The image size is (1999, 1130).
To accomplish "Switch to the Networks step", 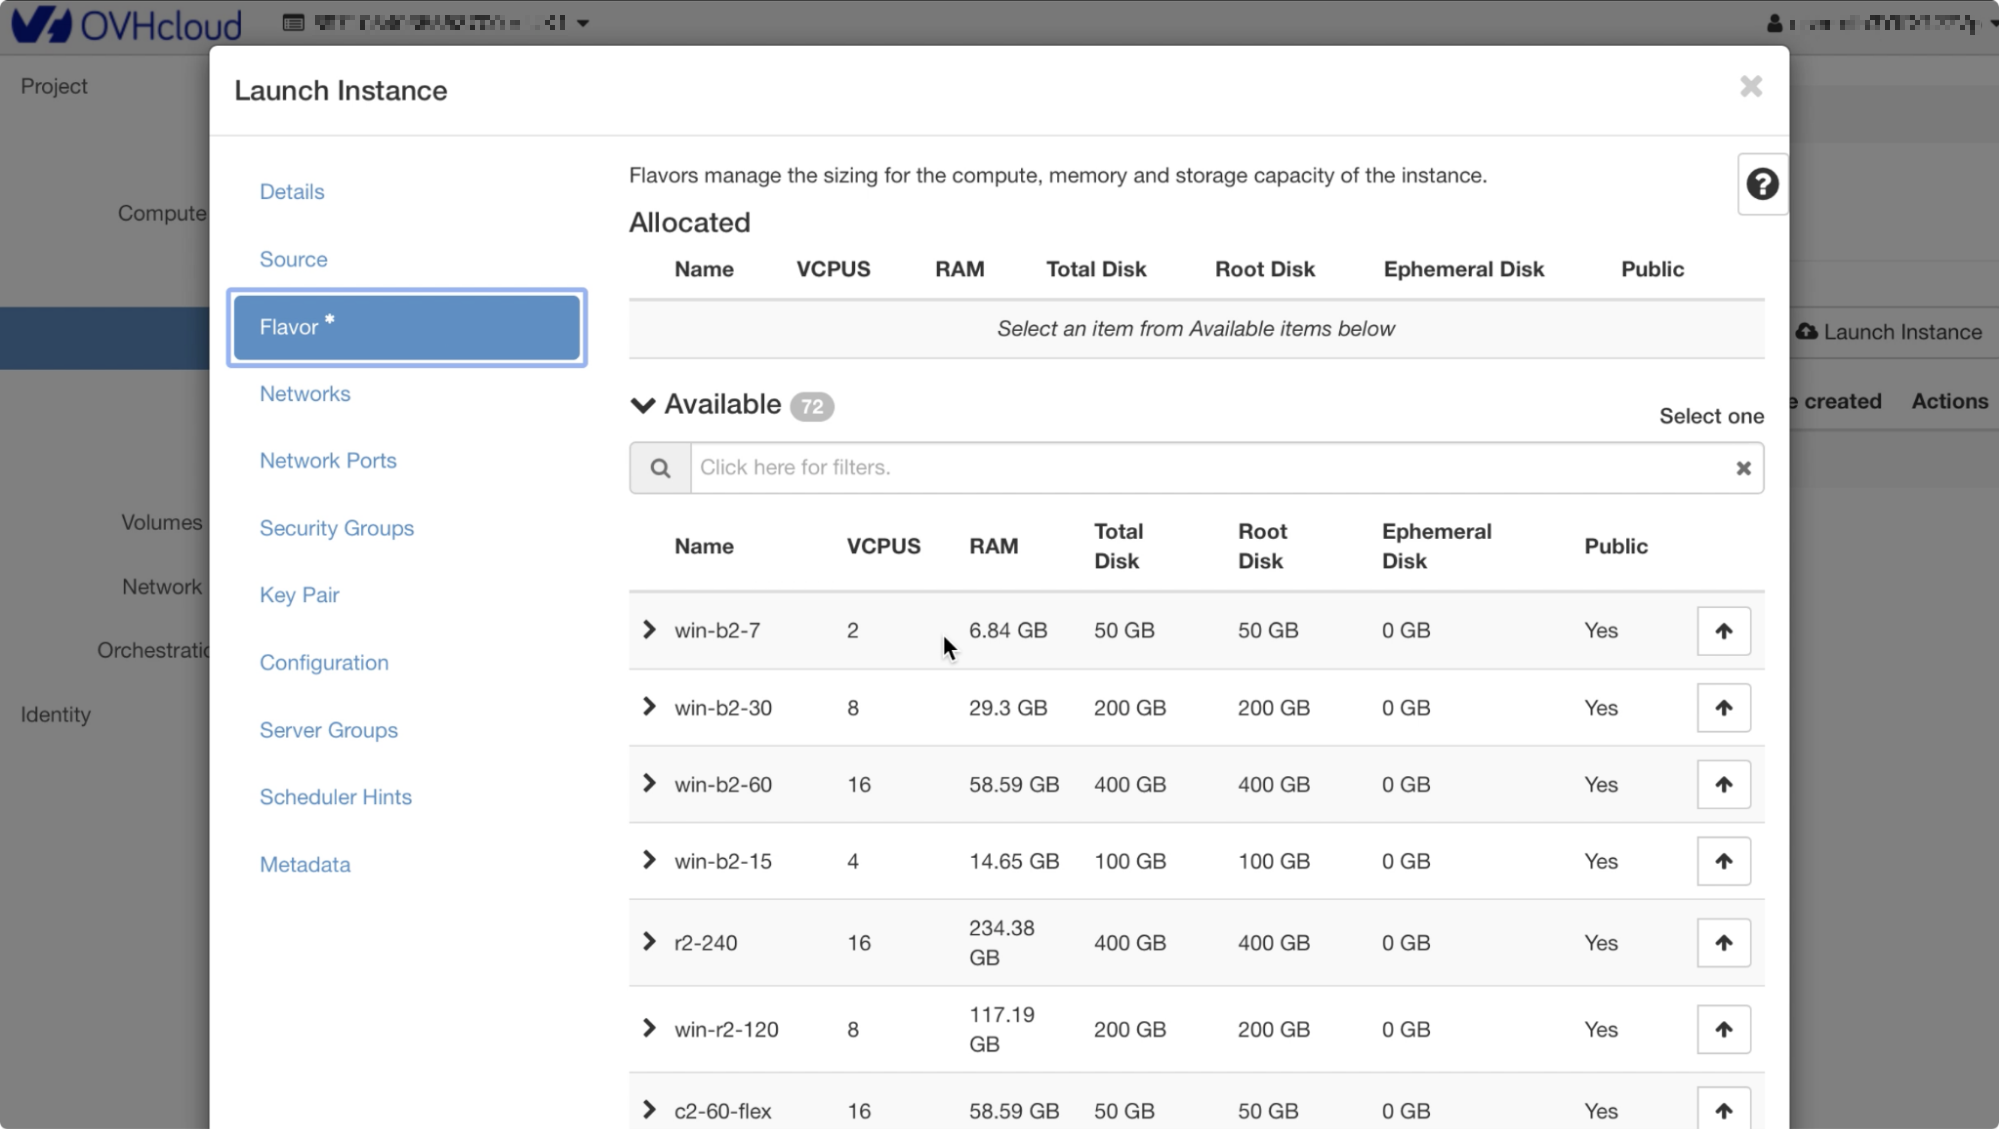I will (305, 394).
